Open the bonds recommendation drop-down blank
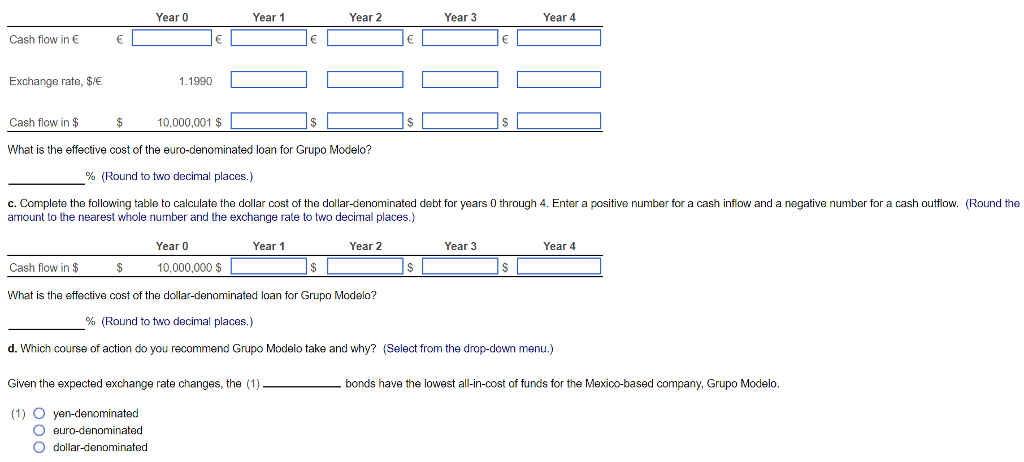Screen dimensions: 1024x462 (x=302, y=384)
